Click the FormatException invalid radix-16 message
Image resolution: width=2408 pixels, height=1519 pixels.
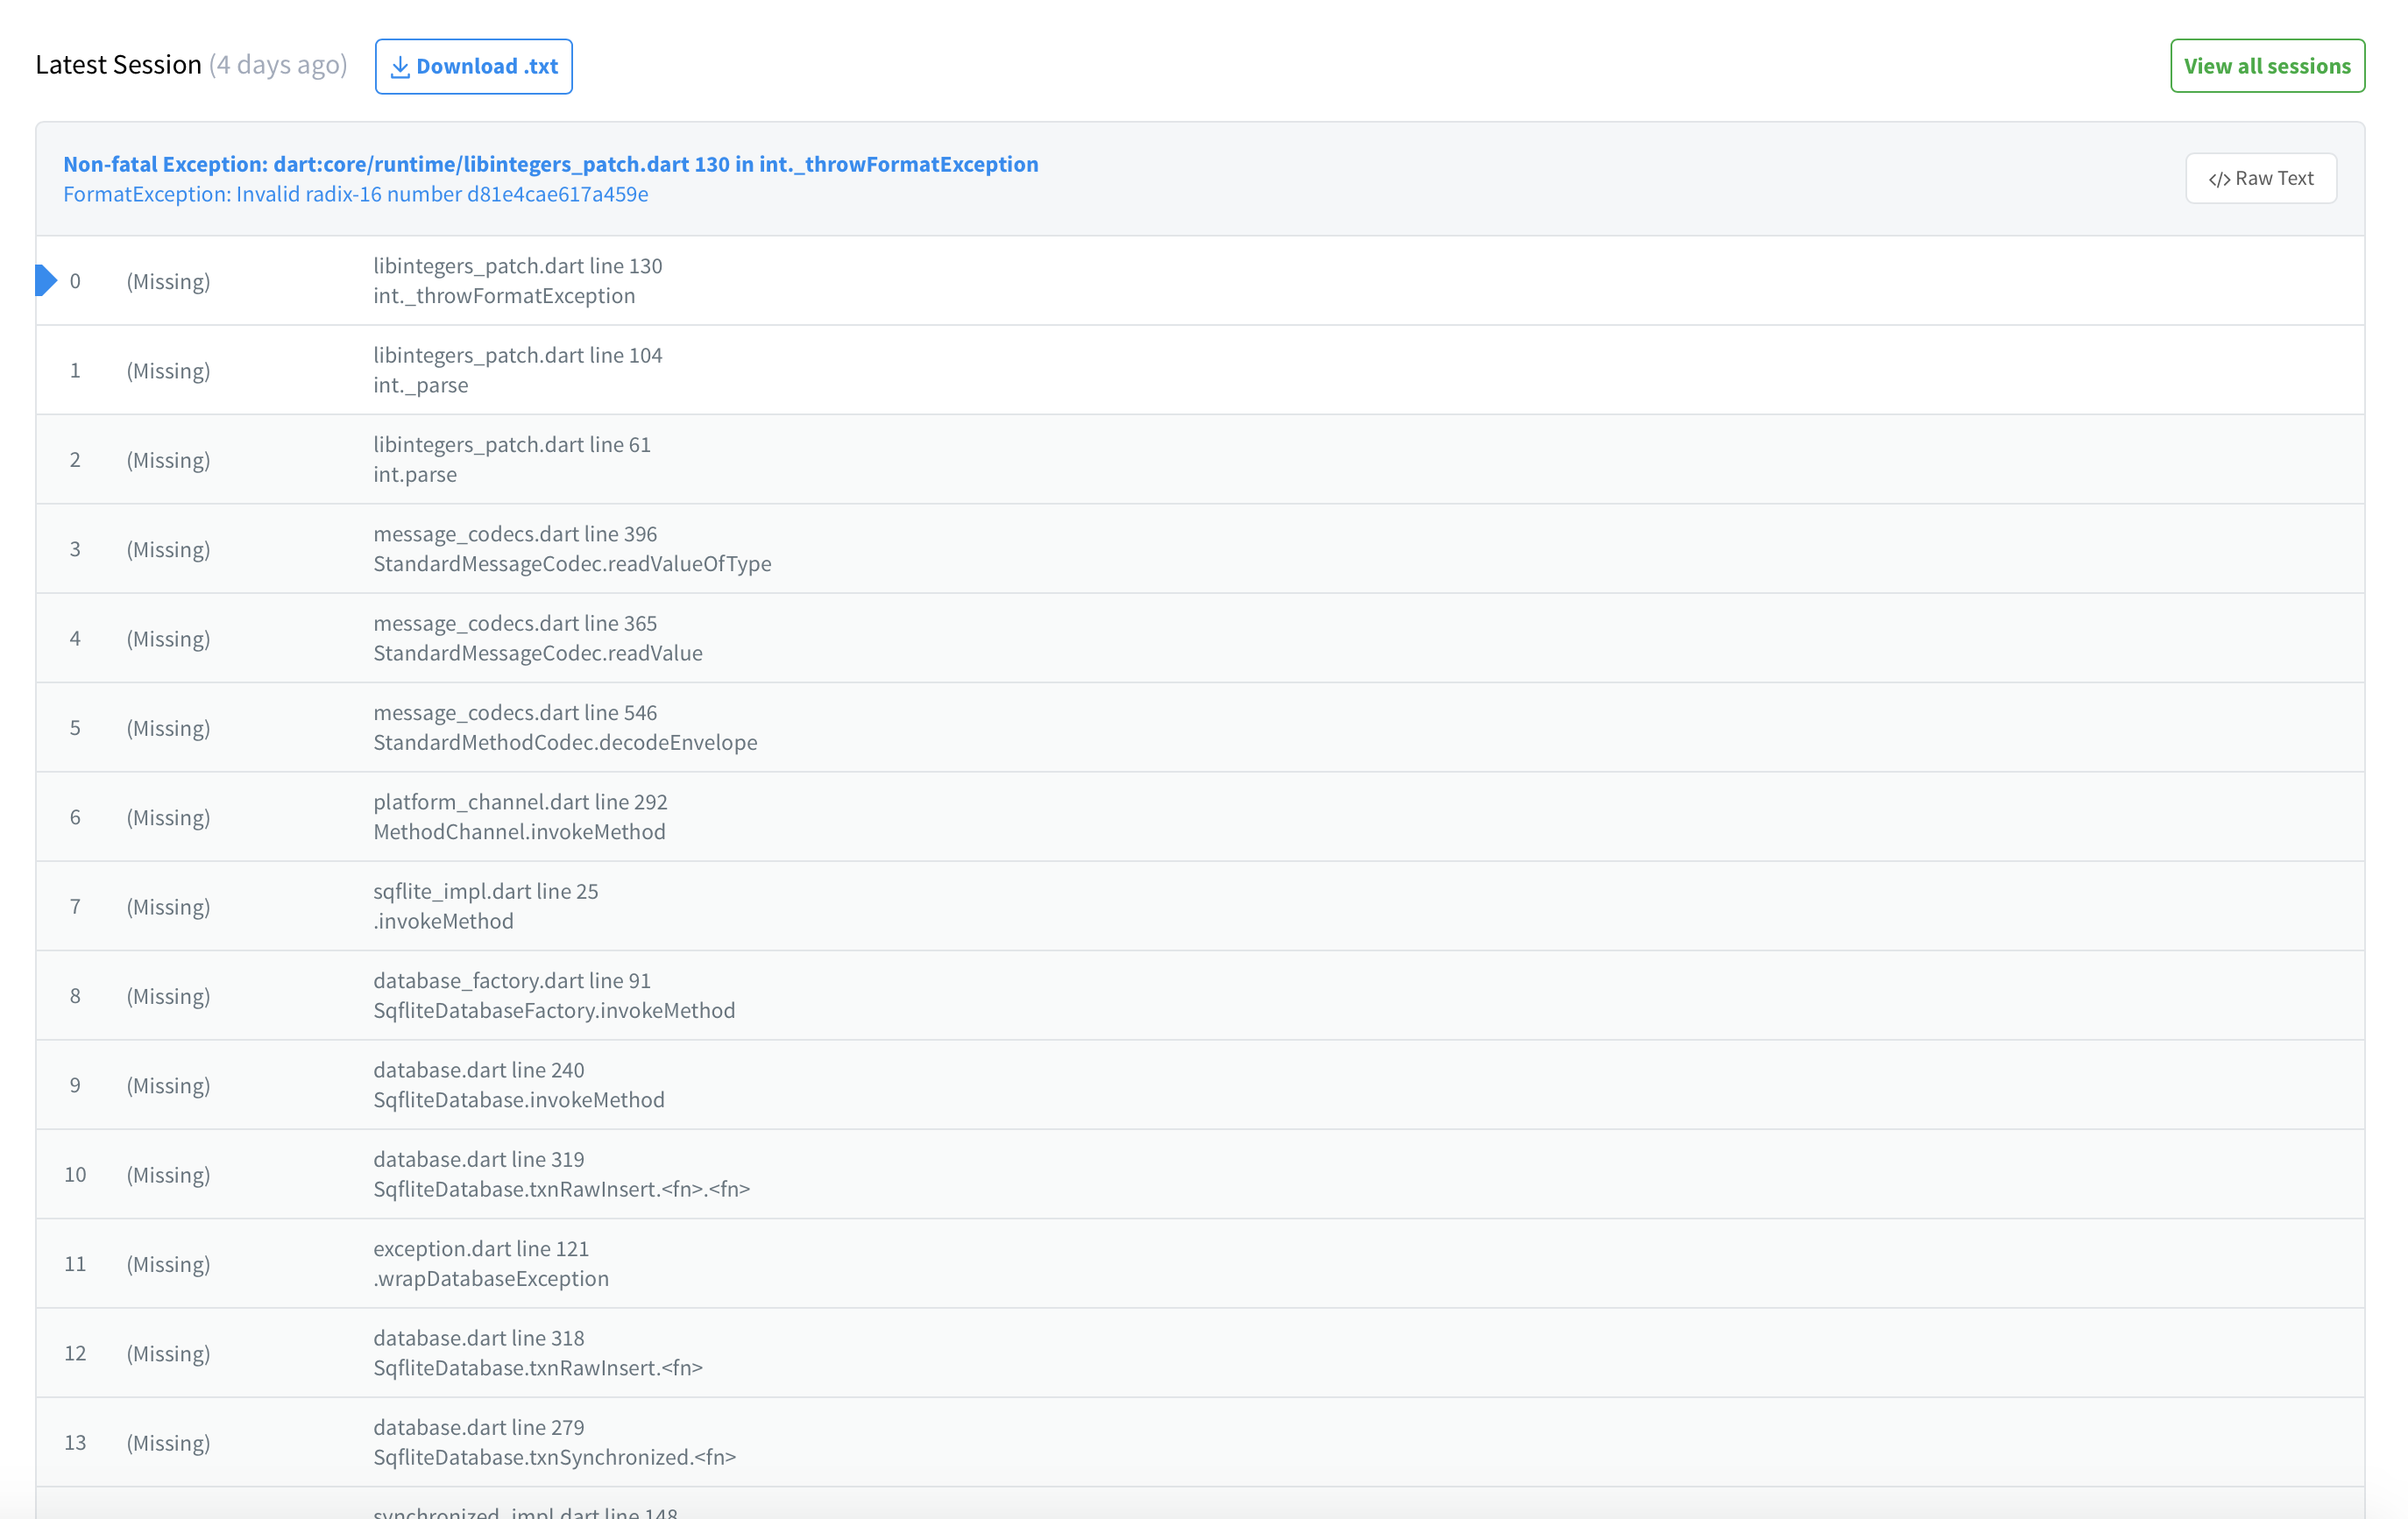click(x=355, y=194)
